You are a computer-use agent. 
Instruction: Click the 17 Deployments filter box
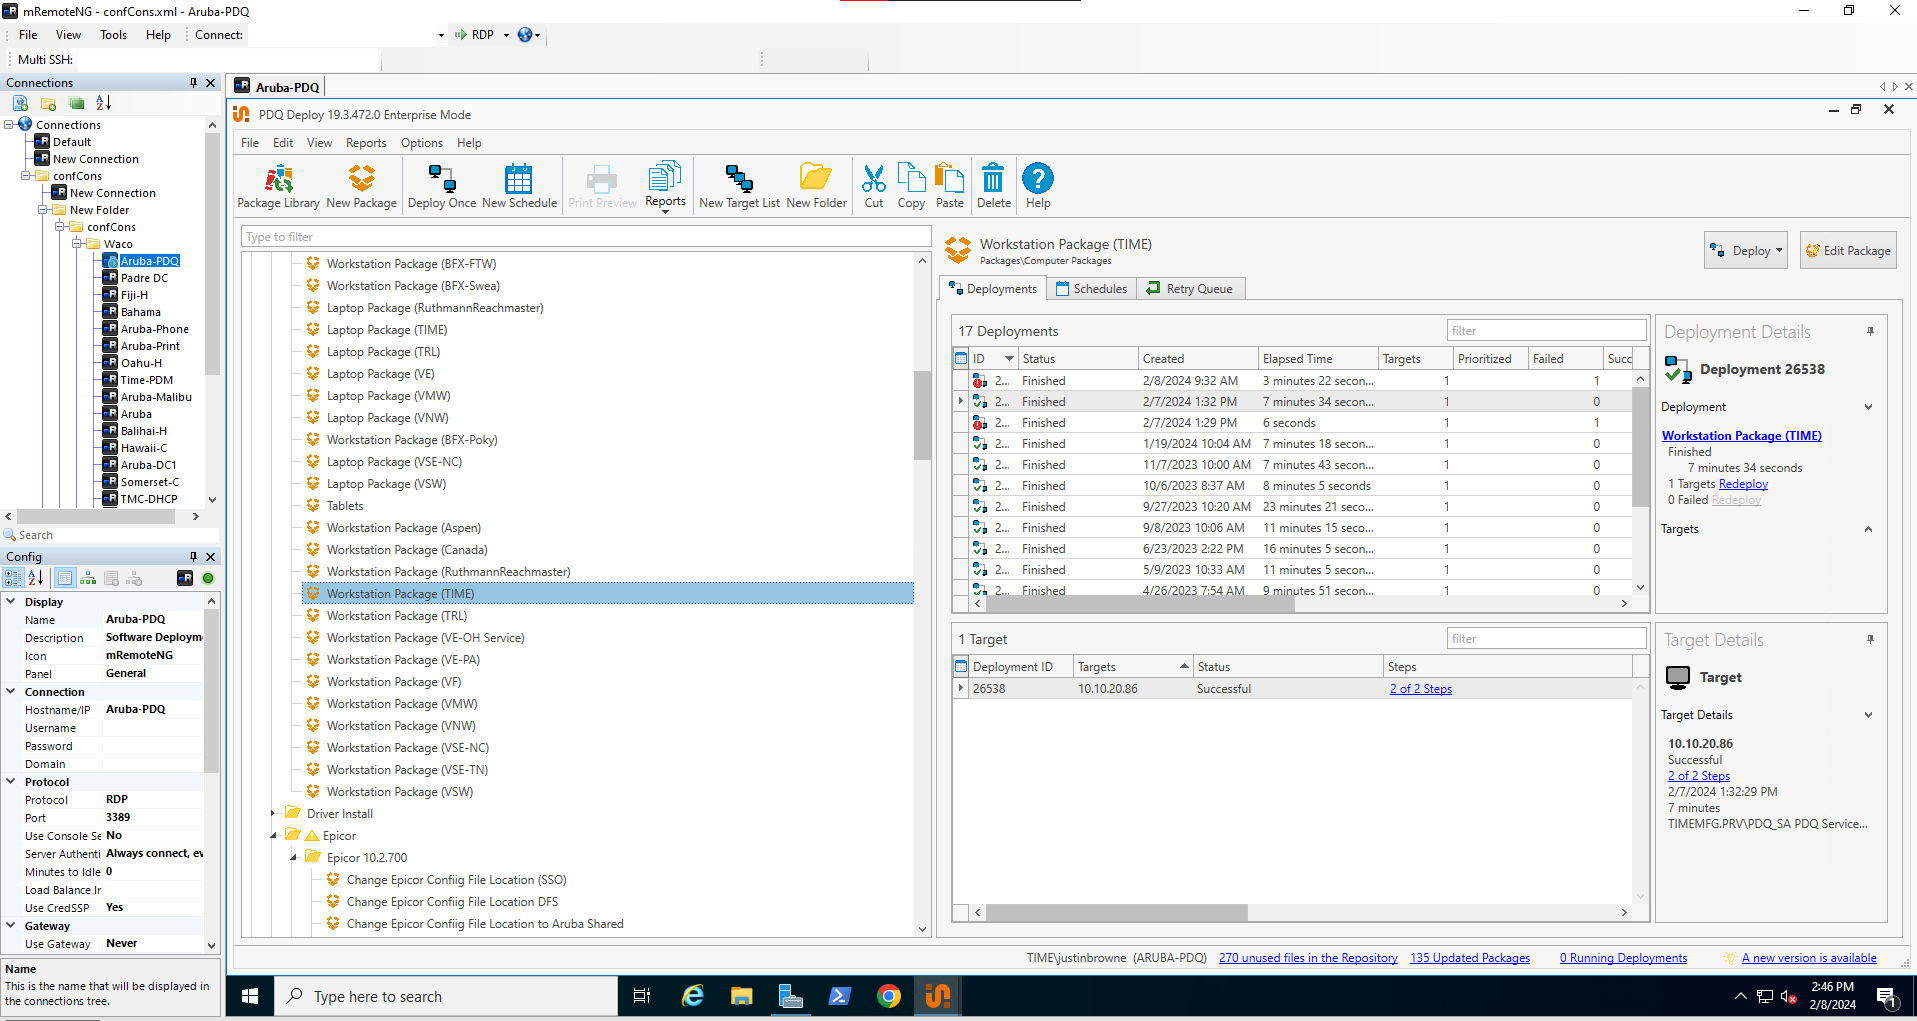coord(1546,331)
